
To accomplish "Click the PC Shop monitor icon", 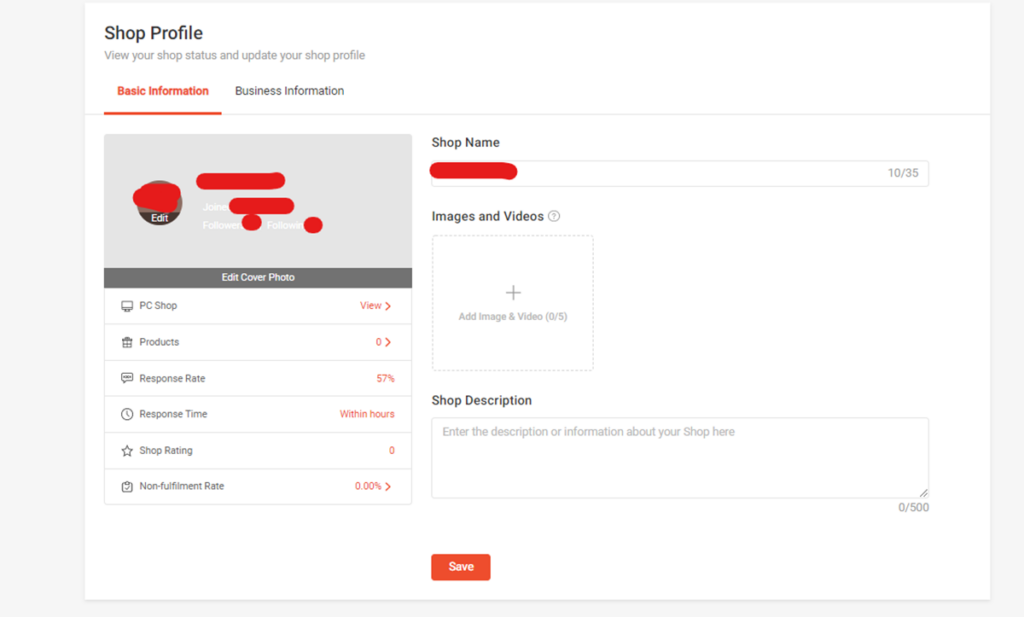I will 128,305.
